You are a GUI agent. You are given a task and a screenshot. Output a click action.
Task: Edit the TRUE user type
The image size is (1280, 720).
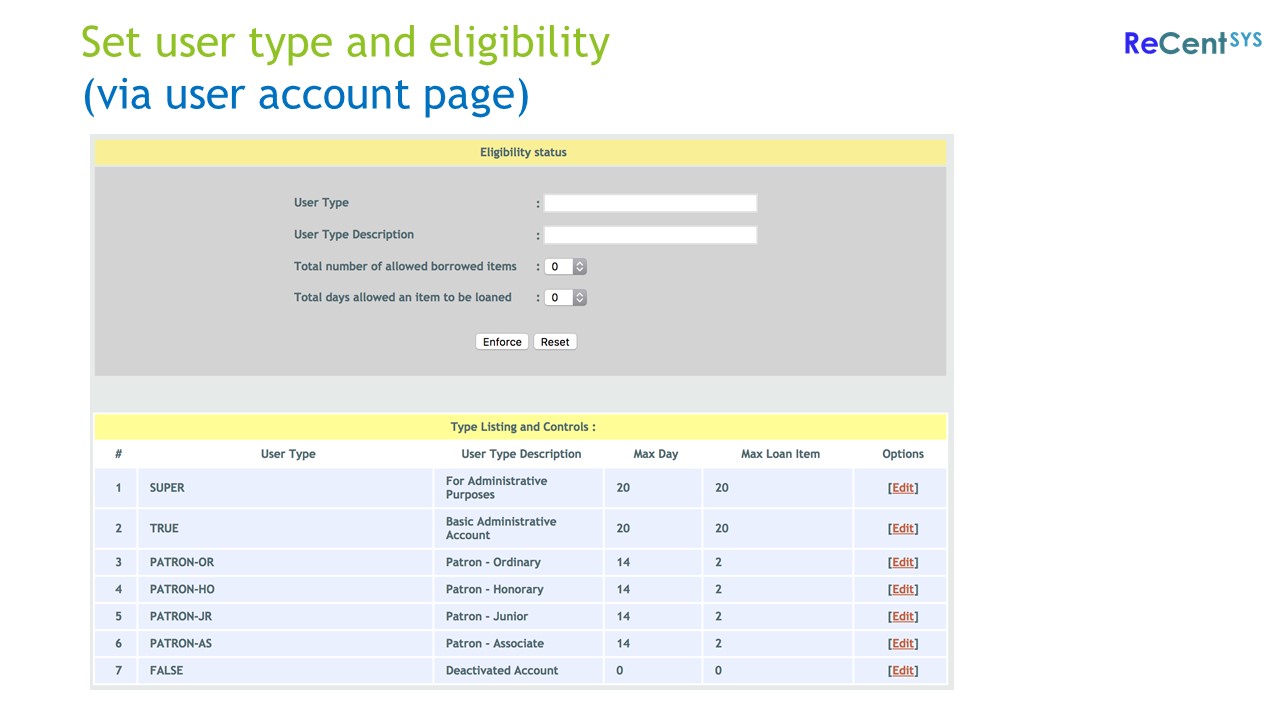(903, 529)
